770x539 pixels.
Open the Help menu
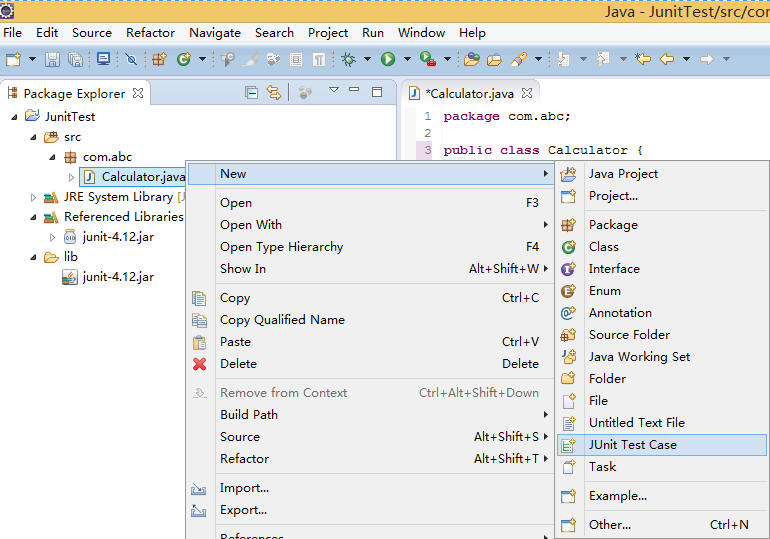coord(472,33)
